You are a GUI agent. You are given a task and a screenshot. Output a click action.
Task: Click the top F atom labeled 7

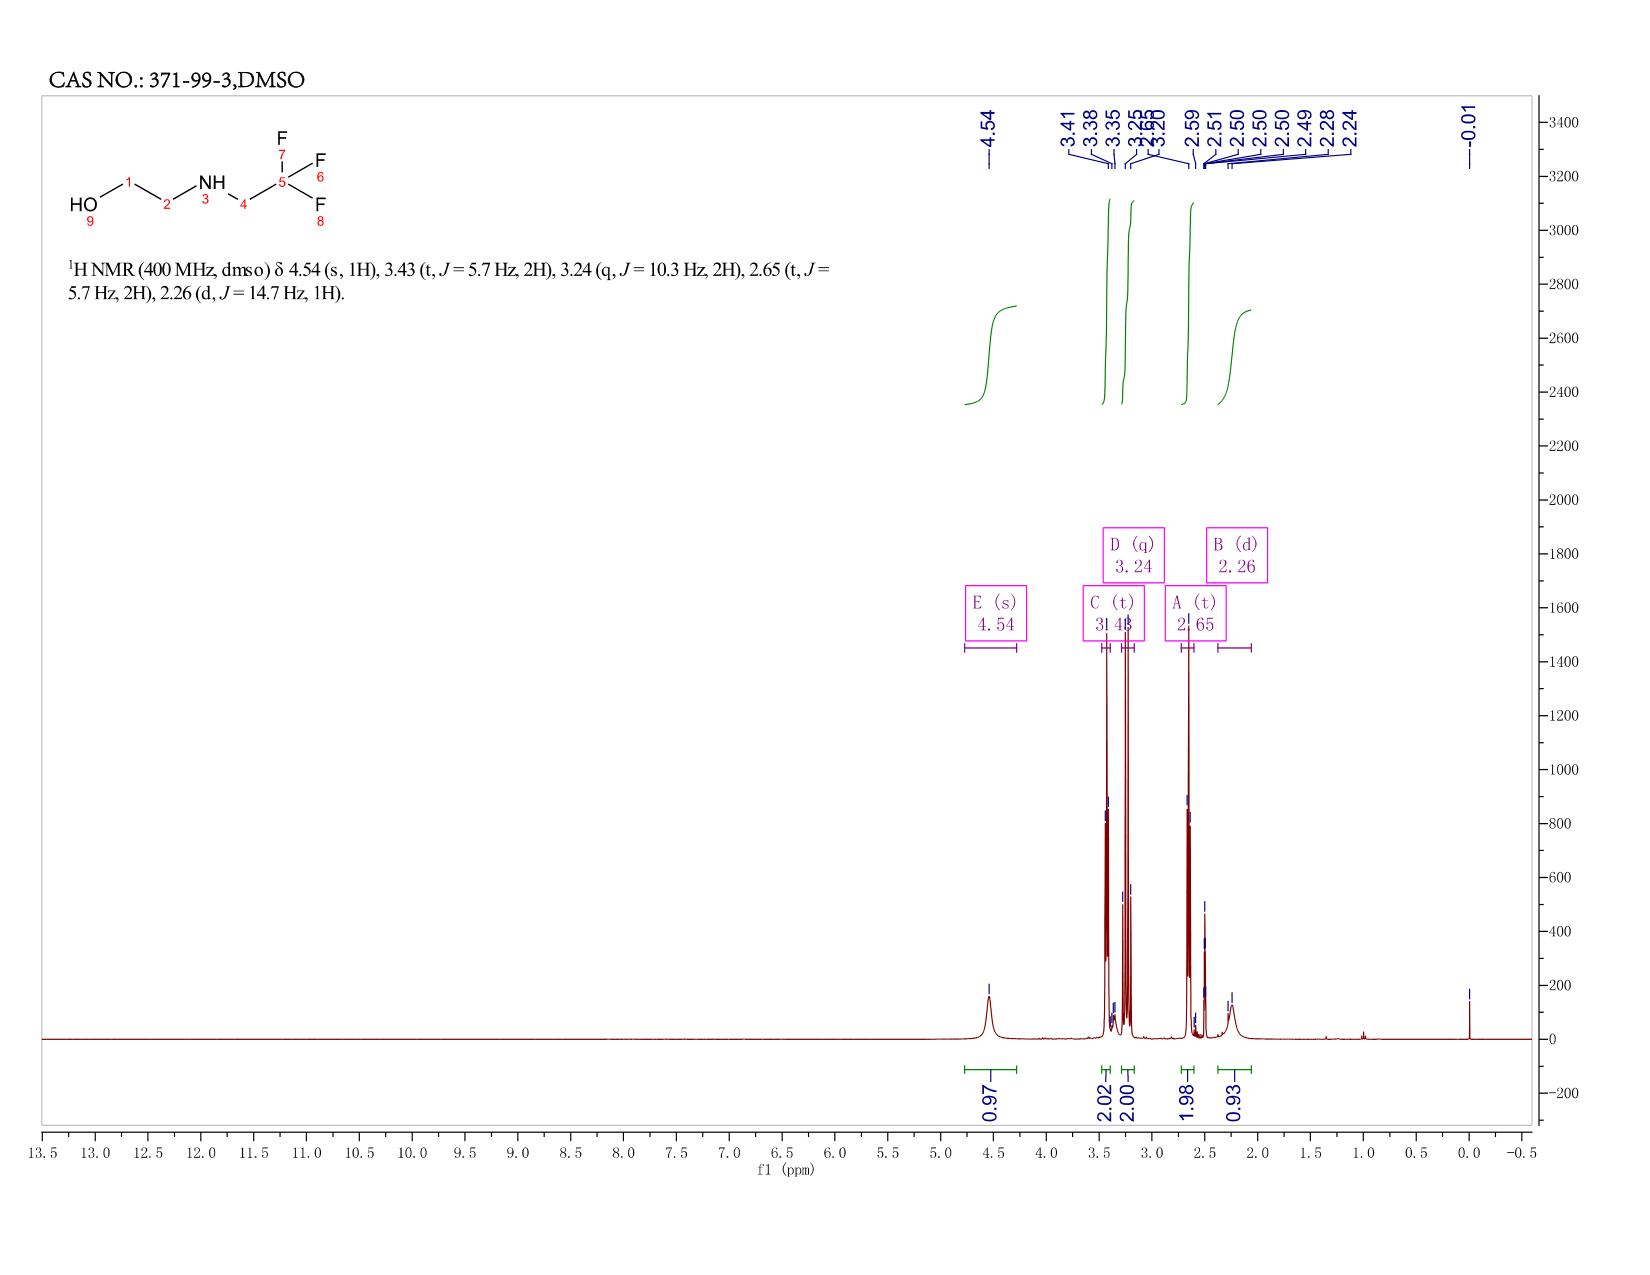coord(282,138)
